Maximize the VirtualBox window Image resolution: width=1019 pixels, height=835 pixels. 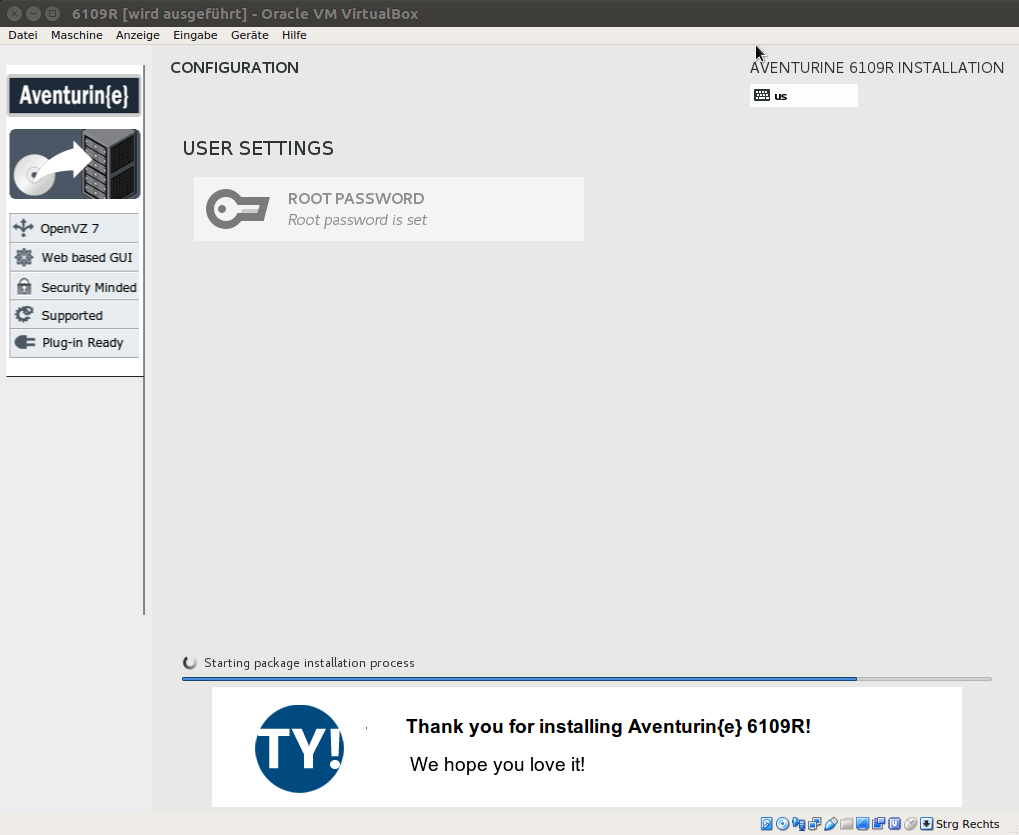pyautogui.click(x=53, y=13)
